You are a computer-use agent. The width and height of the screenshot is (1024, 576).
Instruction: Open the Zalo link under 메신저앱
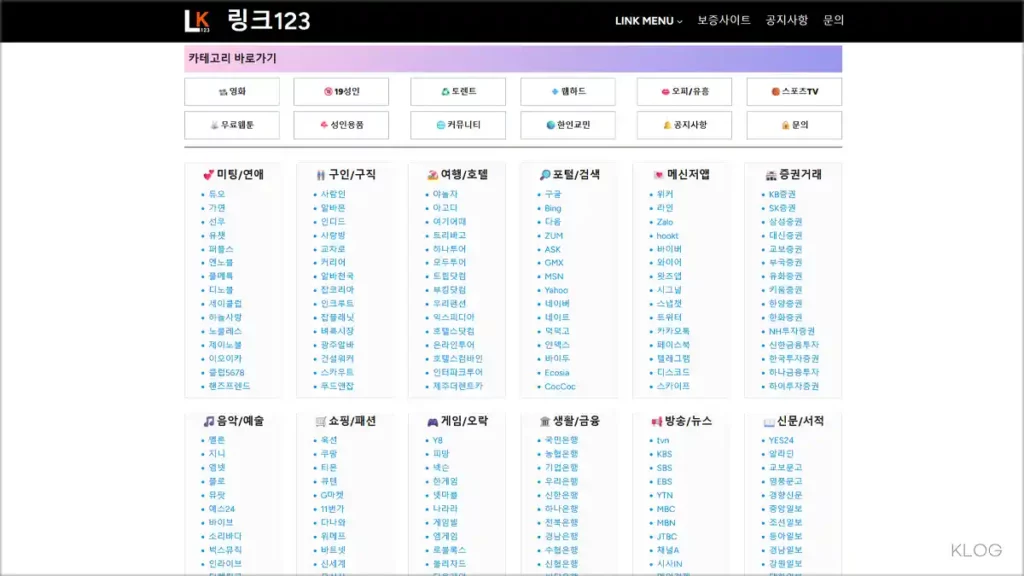[665, 222]
